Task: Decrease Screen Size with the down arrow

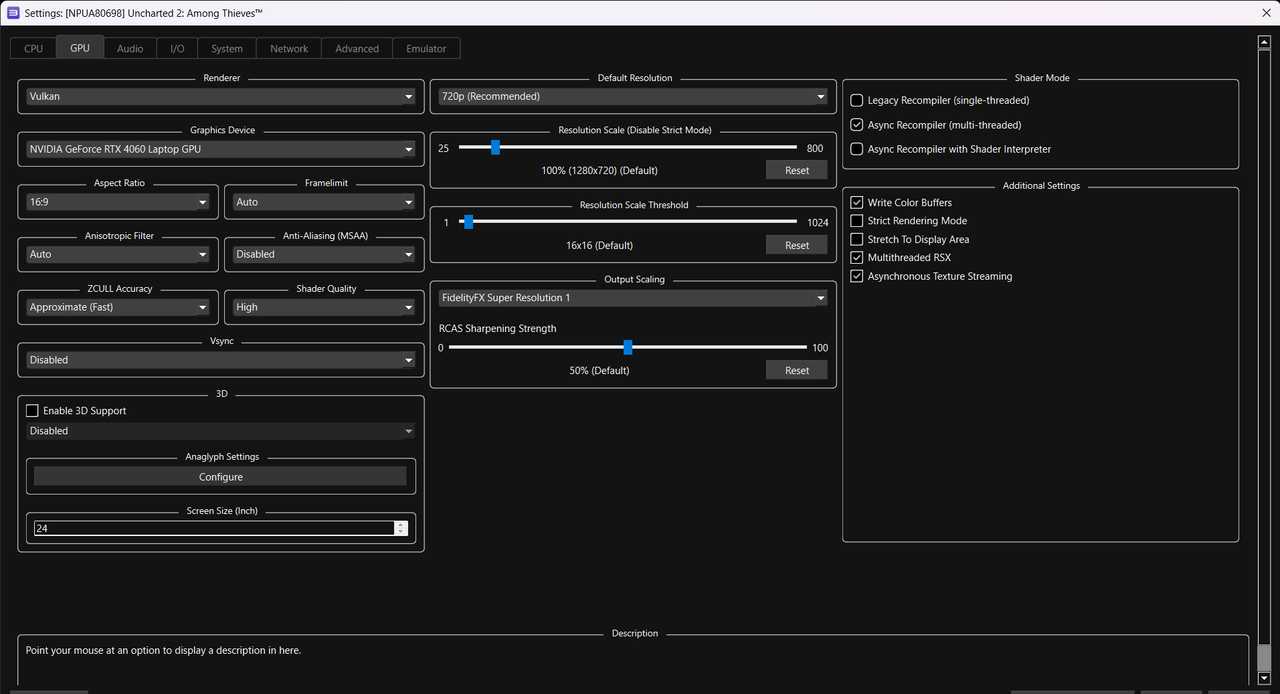Action: point(401,533)
